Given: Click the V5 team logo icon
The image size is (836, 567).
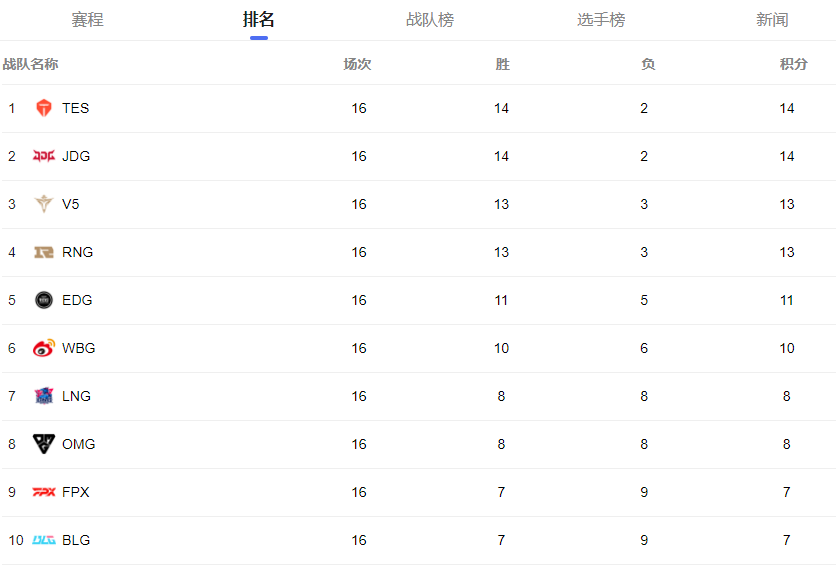Looking at the screenshot, I should [44, 204].
